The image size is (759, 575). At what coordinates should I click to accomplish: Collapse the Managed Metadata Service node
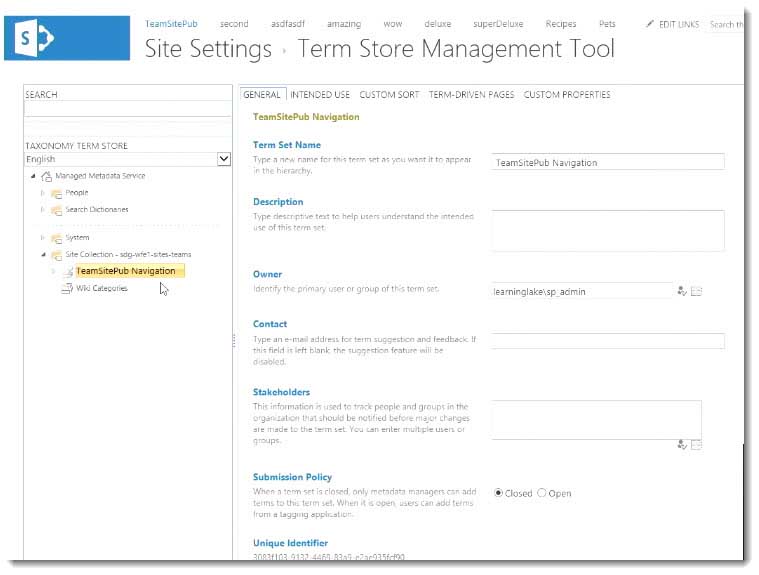point(33,176)
